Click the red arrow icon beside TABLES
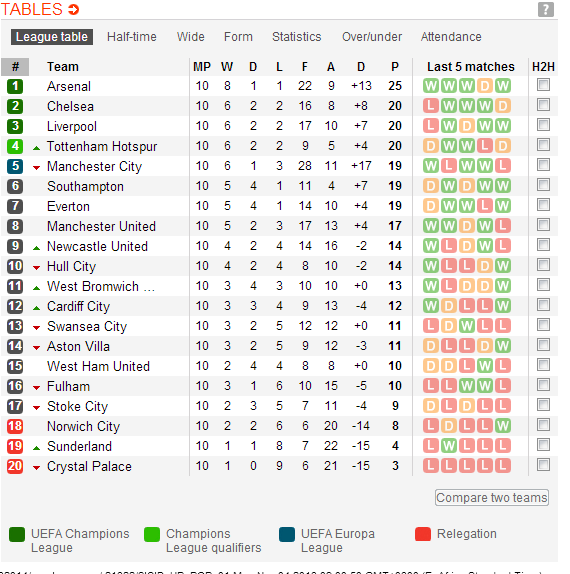This screenshot has height=574, width=570. 74,9
